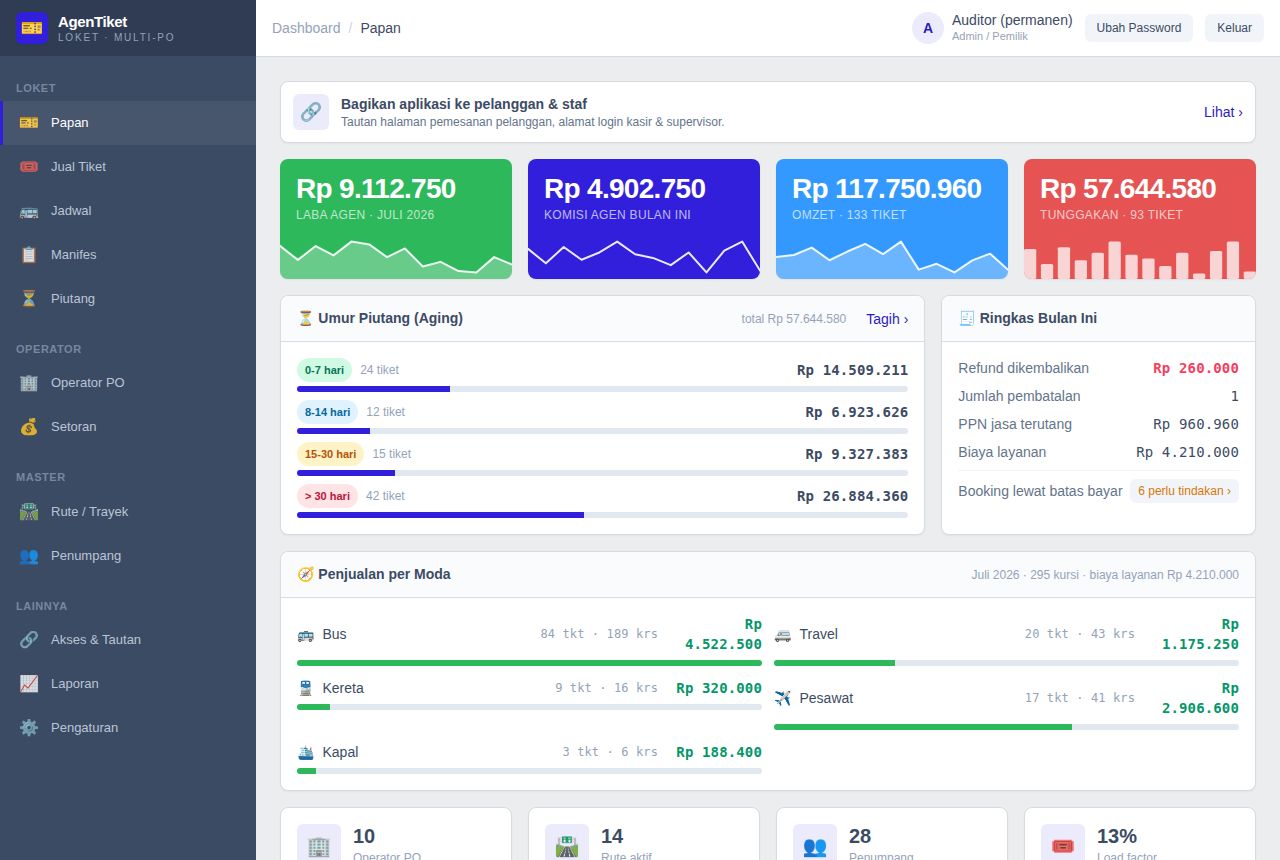Click the Keluar button
Viewport: 1280px width, 860px height.
click(x=1234, y=28)
